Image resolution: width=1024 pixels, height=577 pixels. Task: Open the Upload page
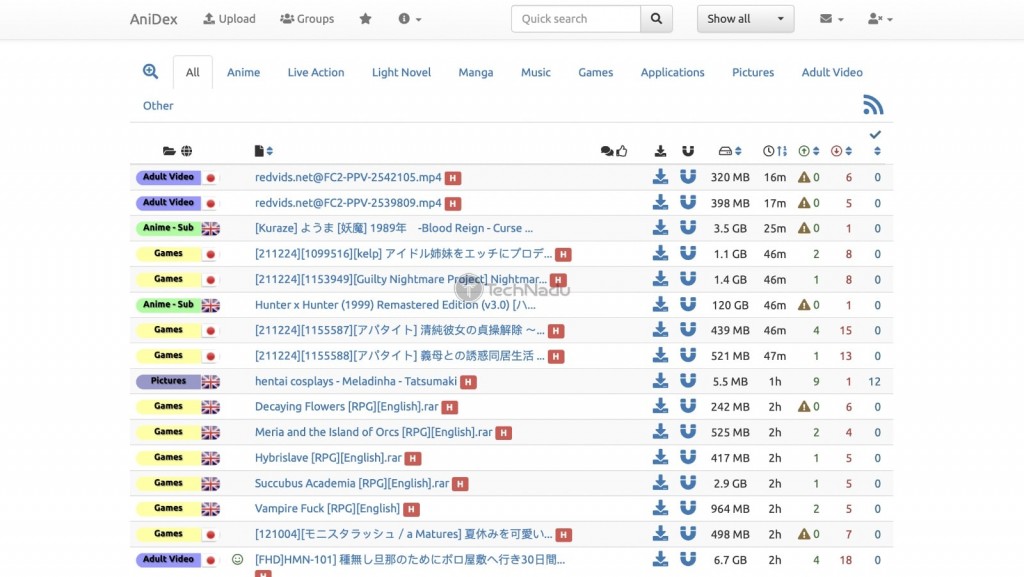click(229, 19)
